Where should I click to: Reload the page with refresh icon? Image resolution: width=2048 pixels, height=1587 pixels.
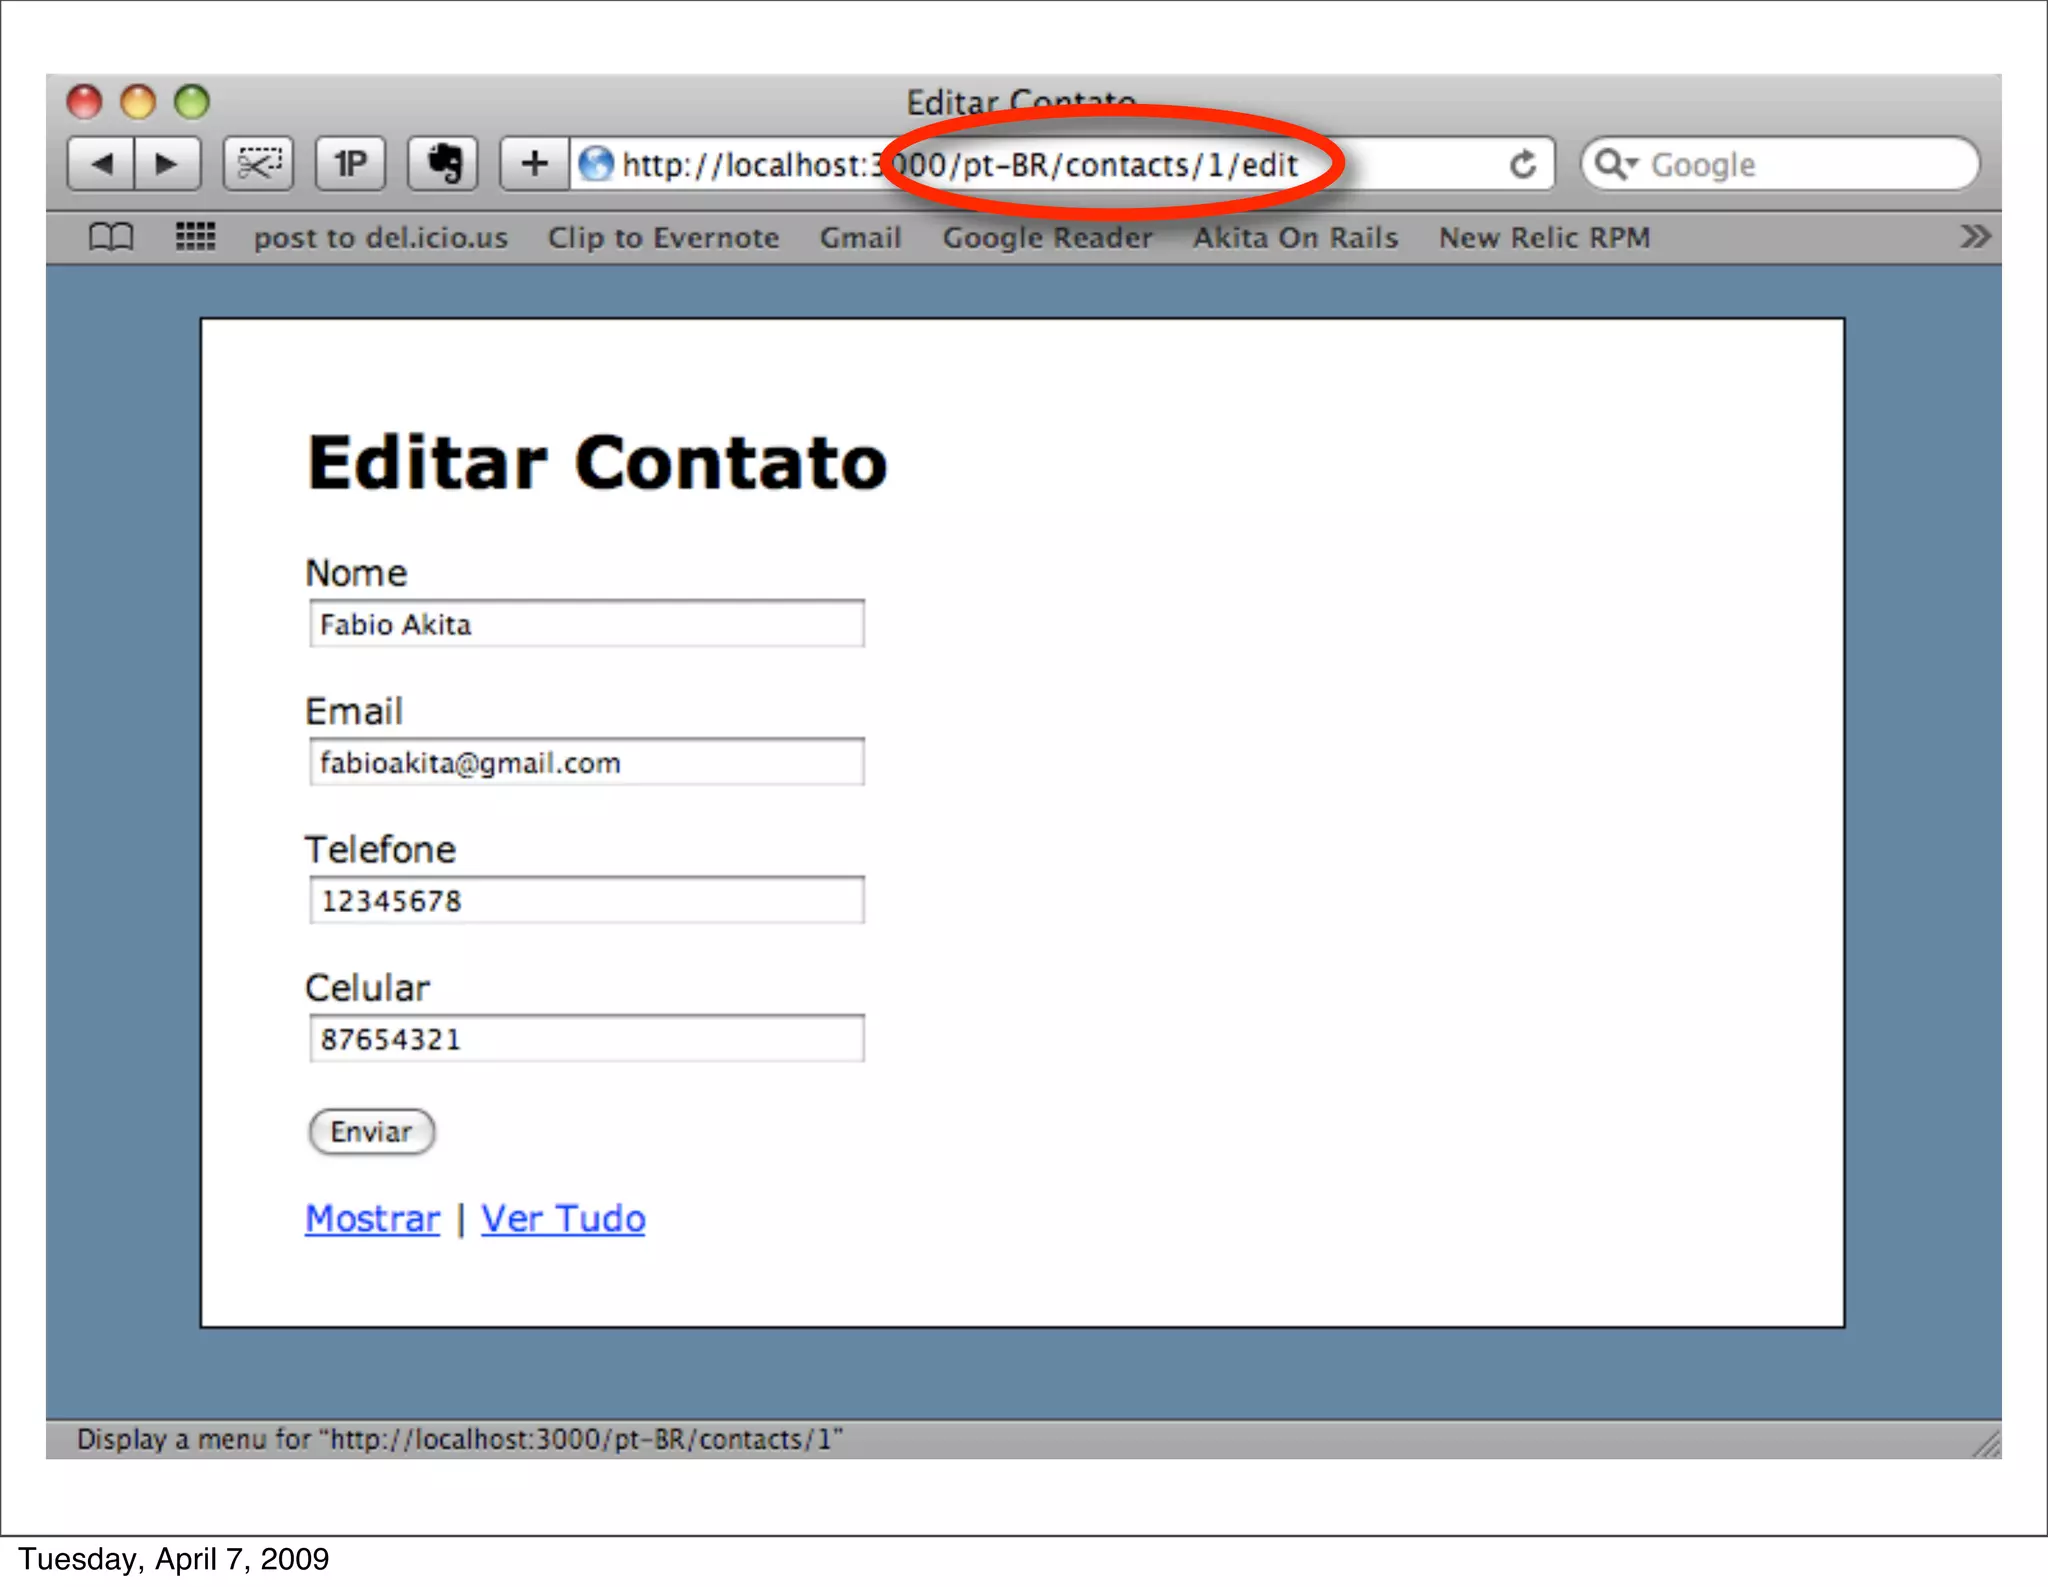(x=1522, y=164)
